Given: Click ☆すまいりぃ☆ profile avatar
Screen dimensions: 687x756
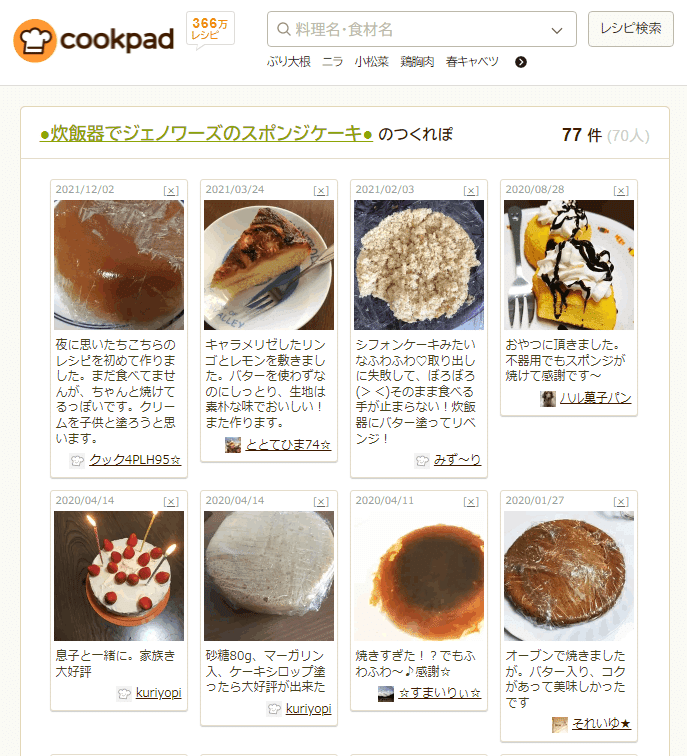Looking at the screenshot, I should click(386, 693).
